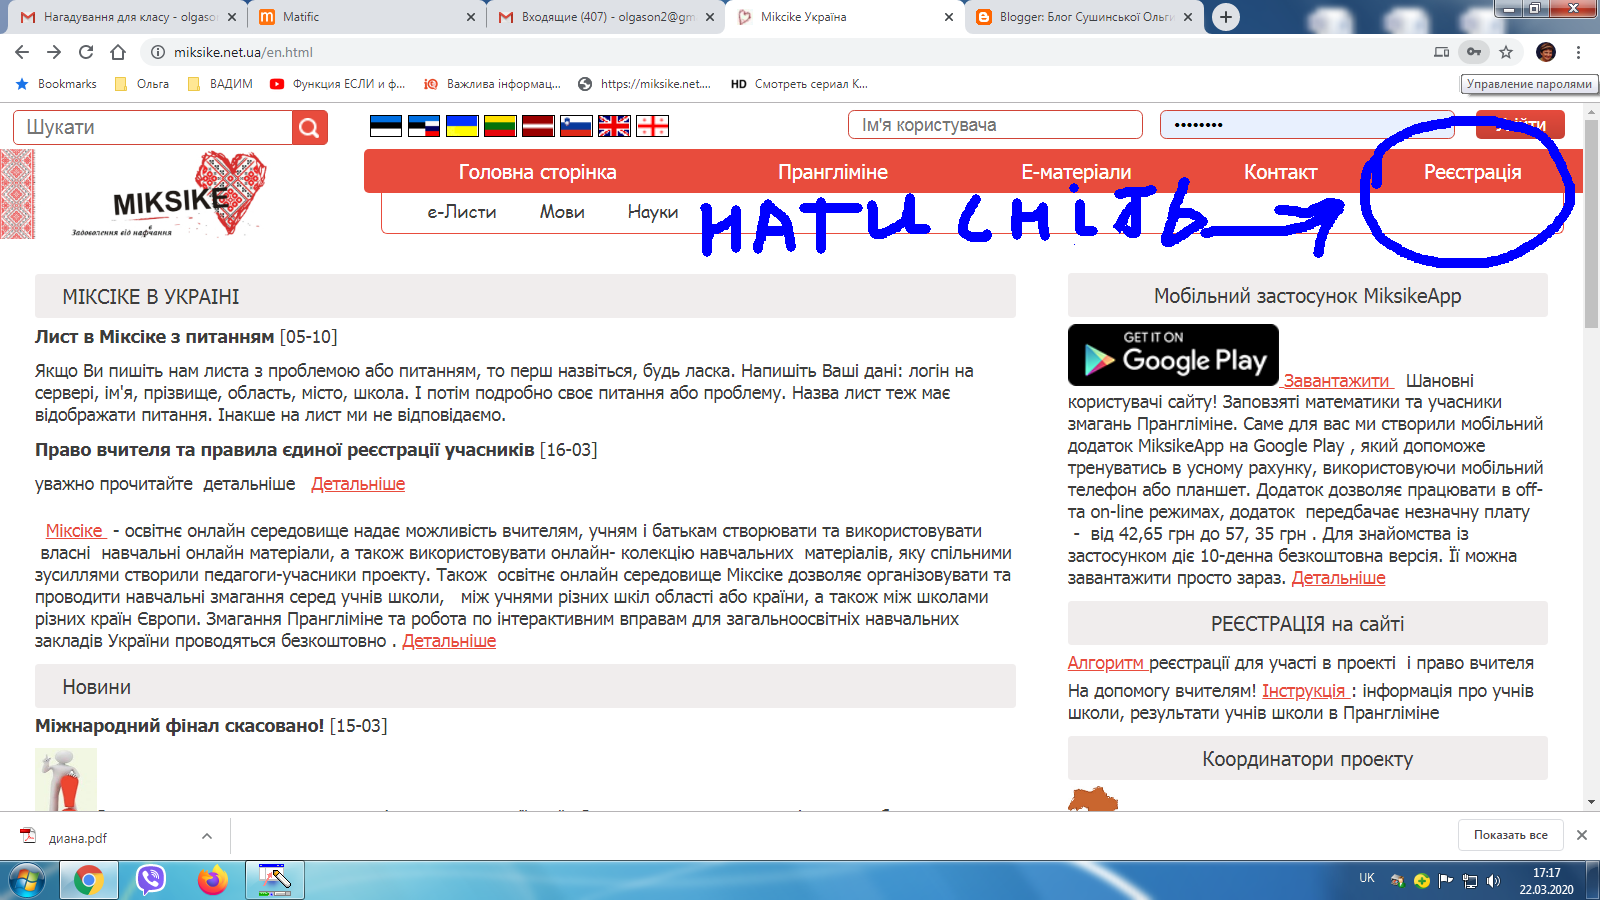Image resolution: width=1600 pixels, height=900 pixels.
Task: Select the Georgian flag language icon
Action: (x=652, y=126)
